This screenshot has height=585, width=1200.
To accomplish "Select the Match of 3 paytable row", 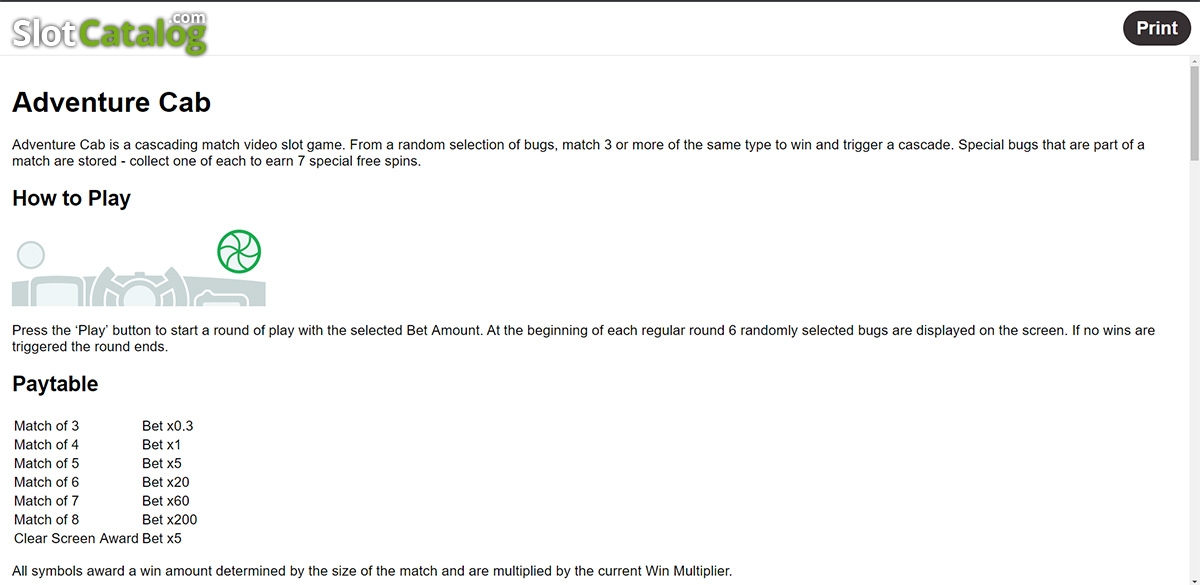I will coord(105,426).
